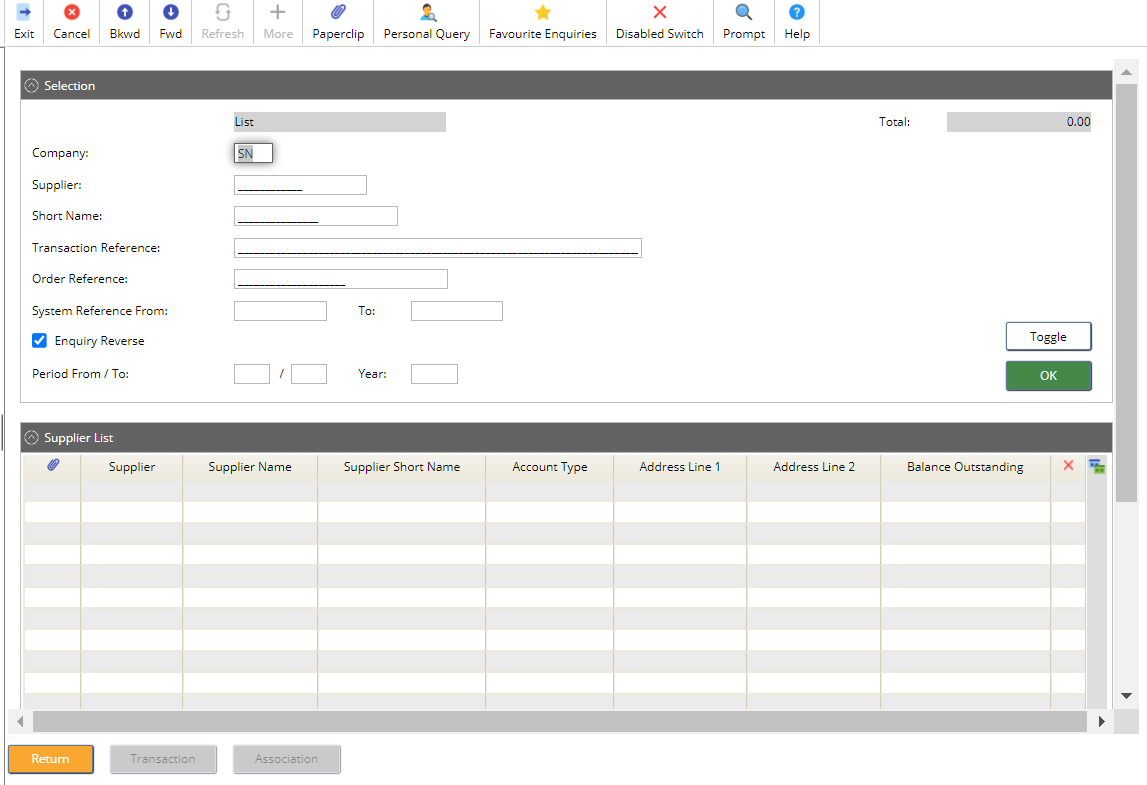Click the Order Reference field
The height and width of the screenshot is (785, 1147).
(341, 279)
